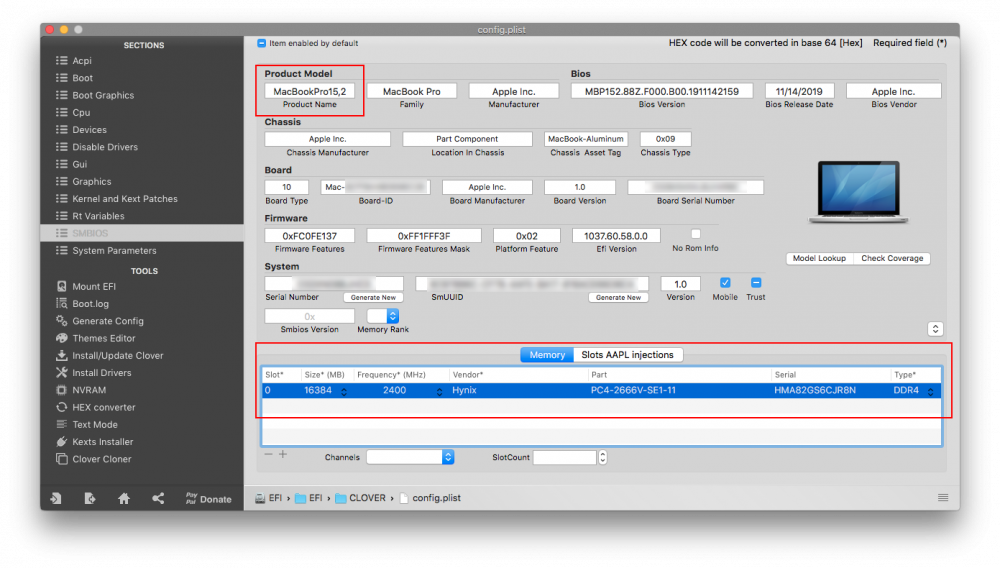This screenshot has height=568, width=1000.
Task: Click the Smbios Version field
Action: [309, 316]
